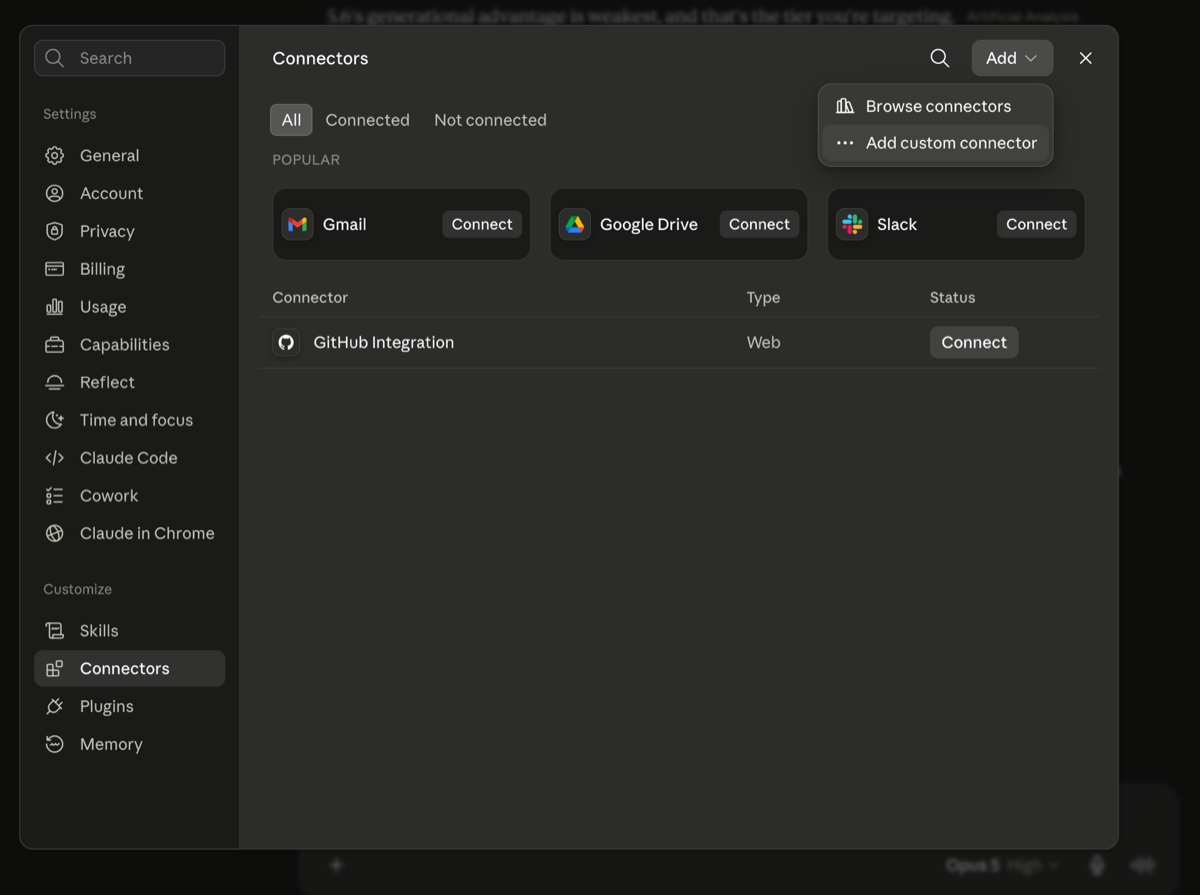1200x895 pixels.
Task: Connect the Gmail connector
Action: [x=482, y=224]
